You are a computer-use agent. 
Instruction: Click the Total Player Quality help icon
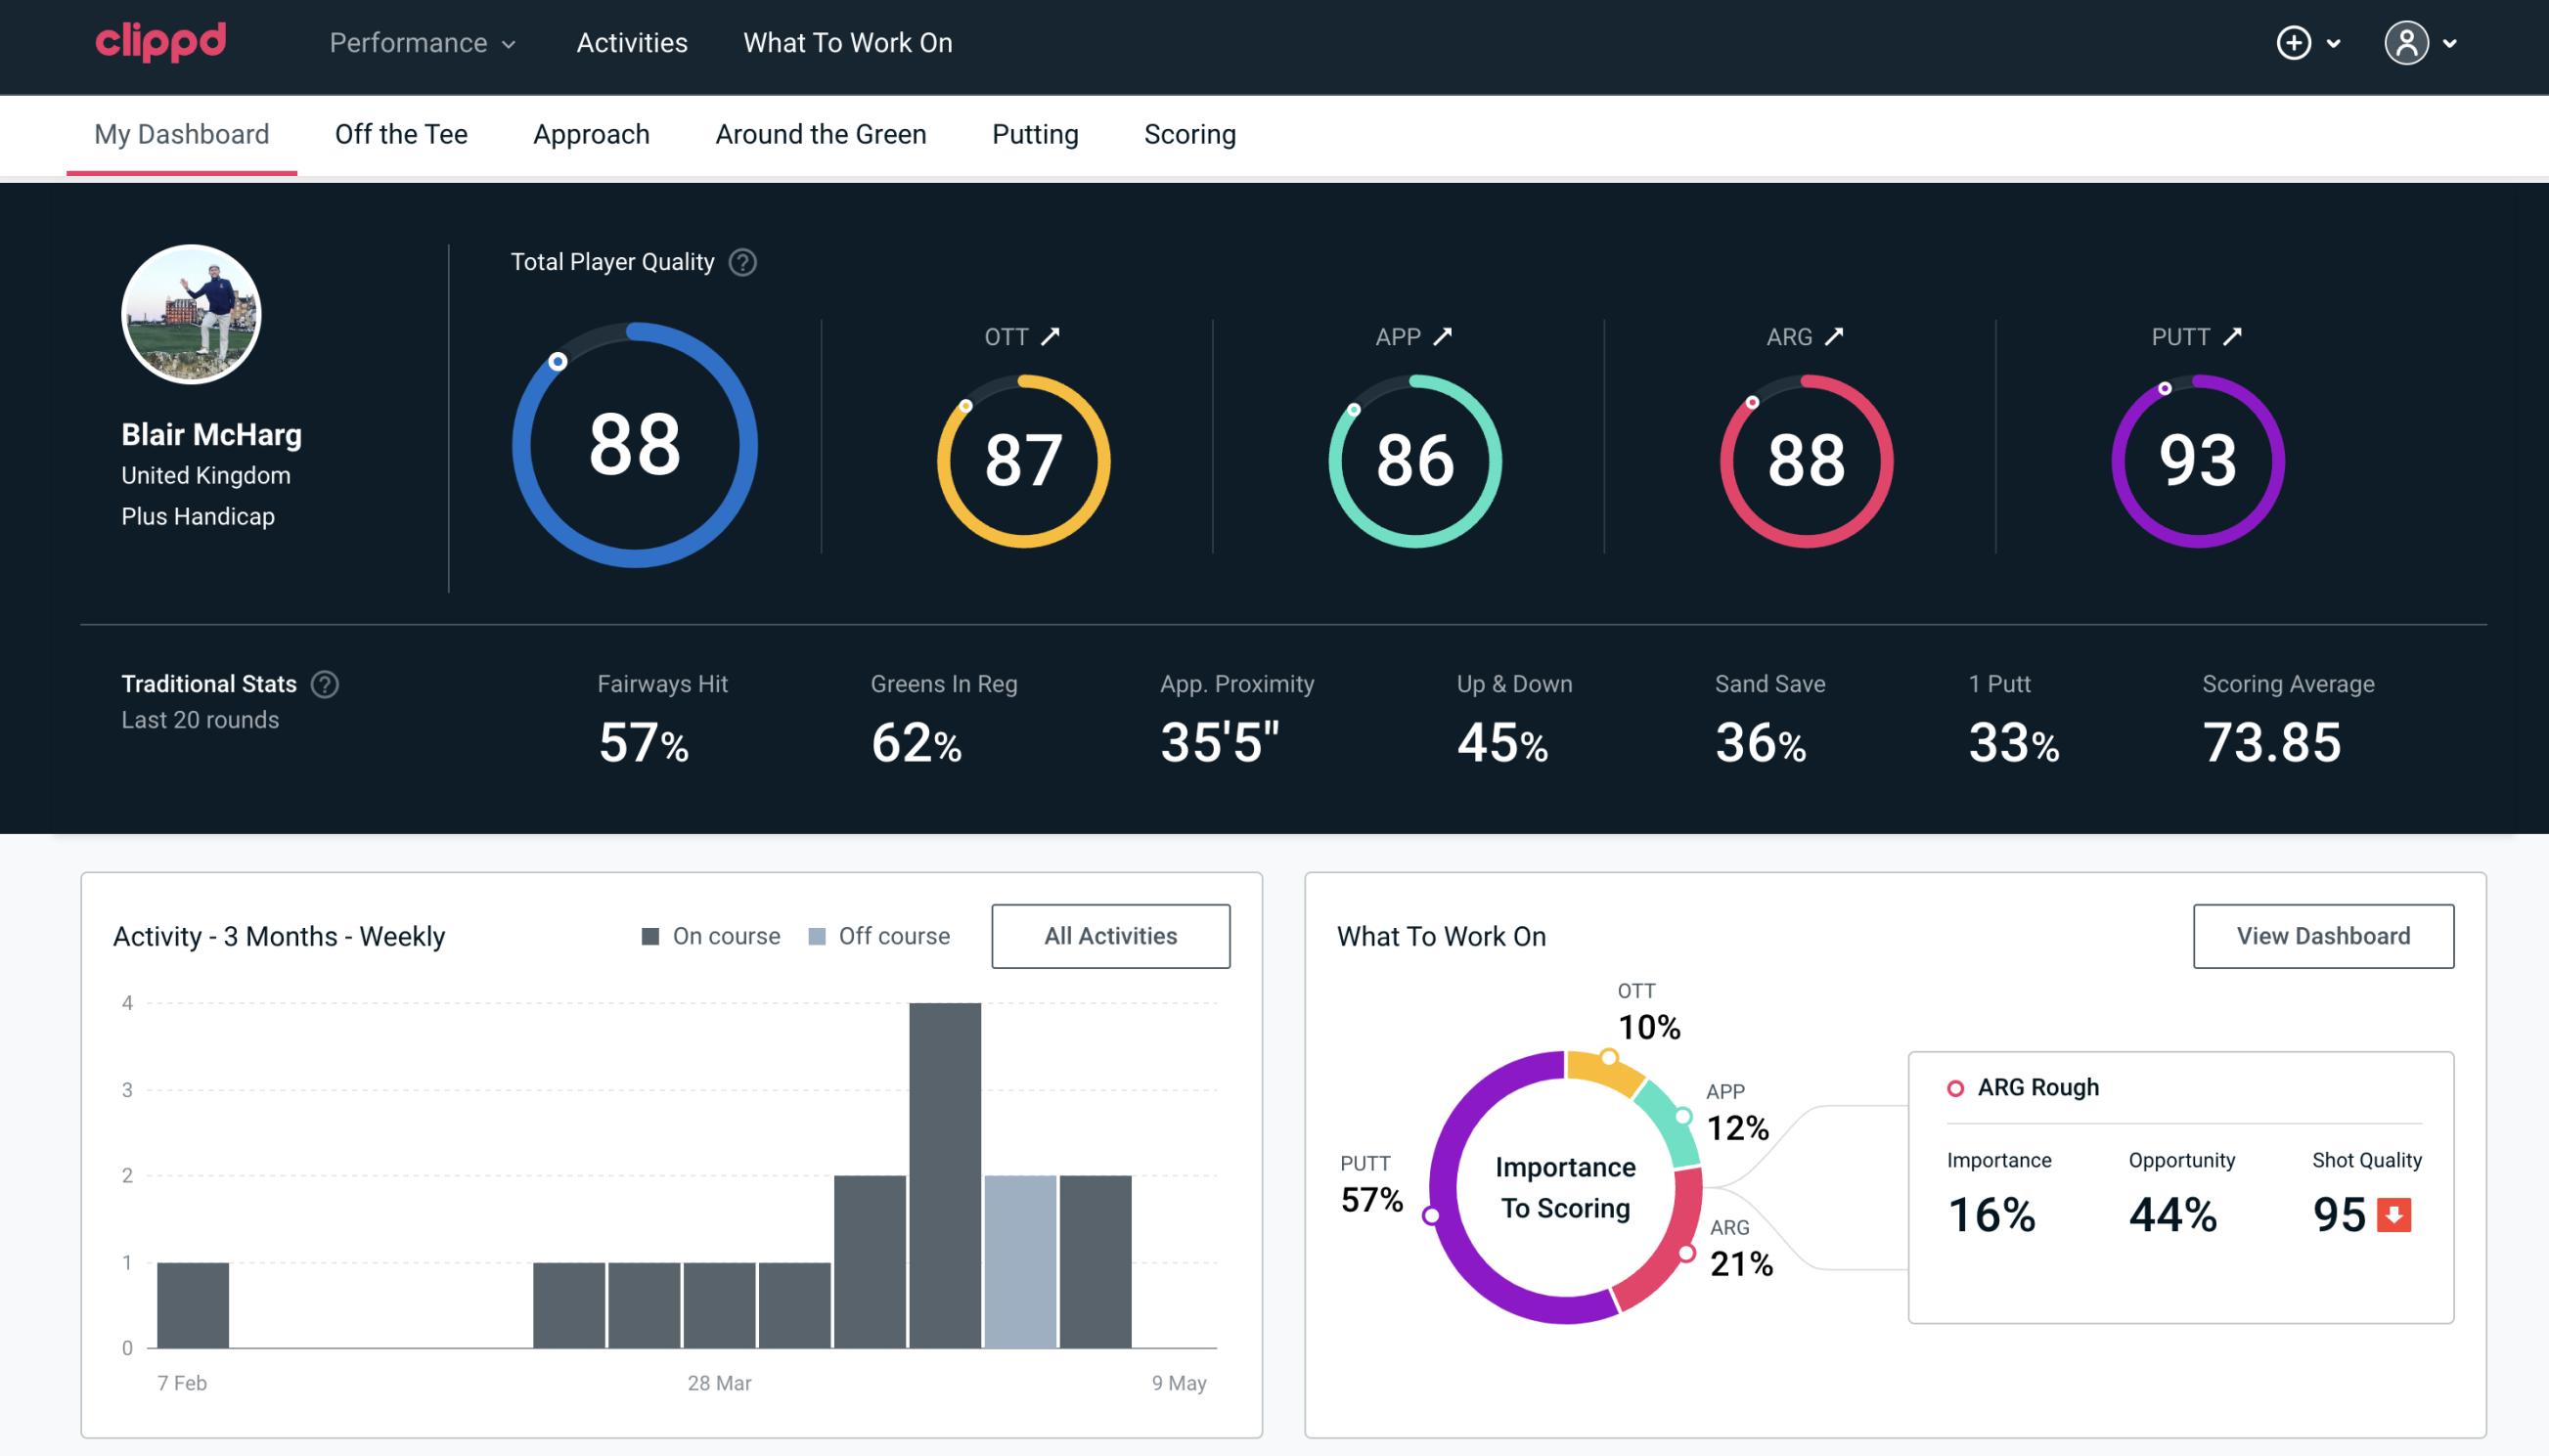pyautogui.click(x=740, y=262)
